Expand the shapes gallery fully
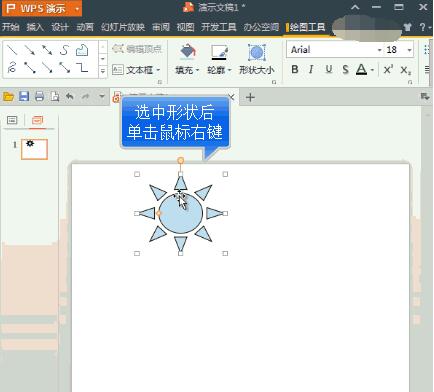Screen dimensions: 434x392 pos(103,71)
